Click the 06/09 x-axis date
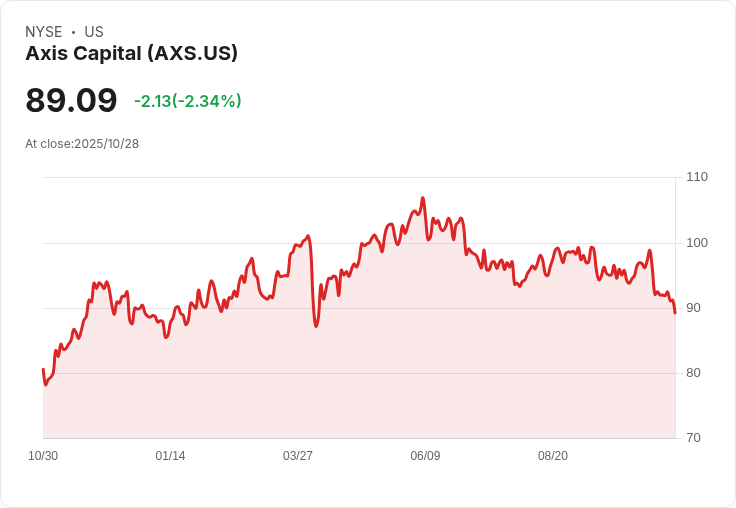The image size is (736, 508). pyautogui.click(x=425, y=456)
